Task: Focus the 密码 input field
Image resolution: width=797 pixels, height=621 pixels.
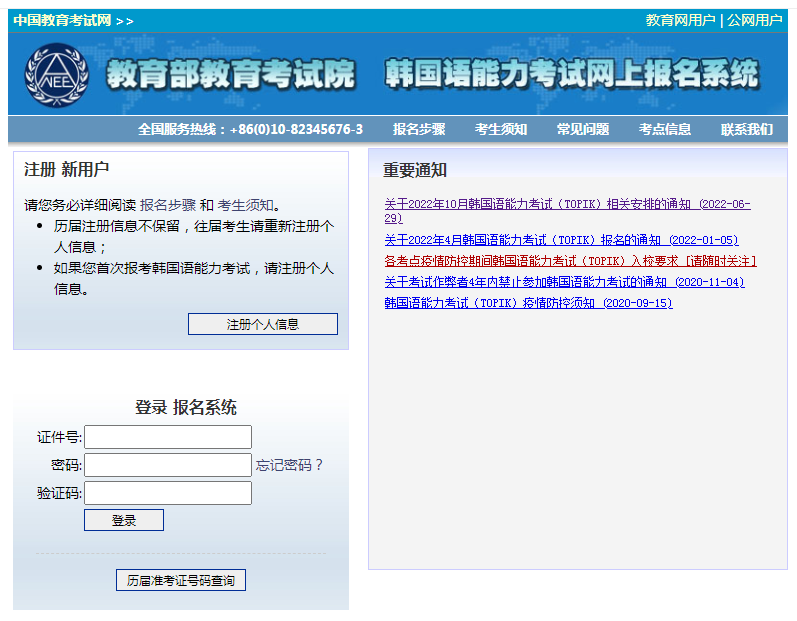Action: pos(168,465)
